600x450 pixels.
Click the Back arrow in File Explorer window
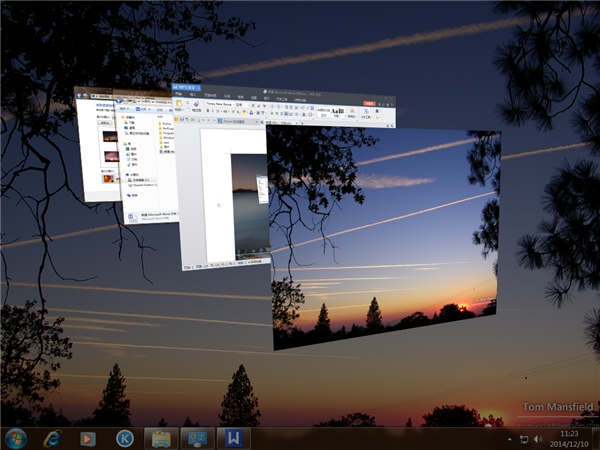click(119, 101)
